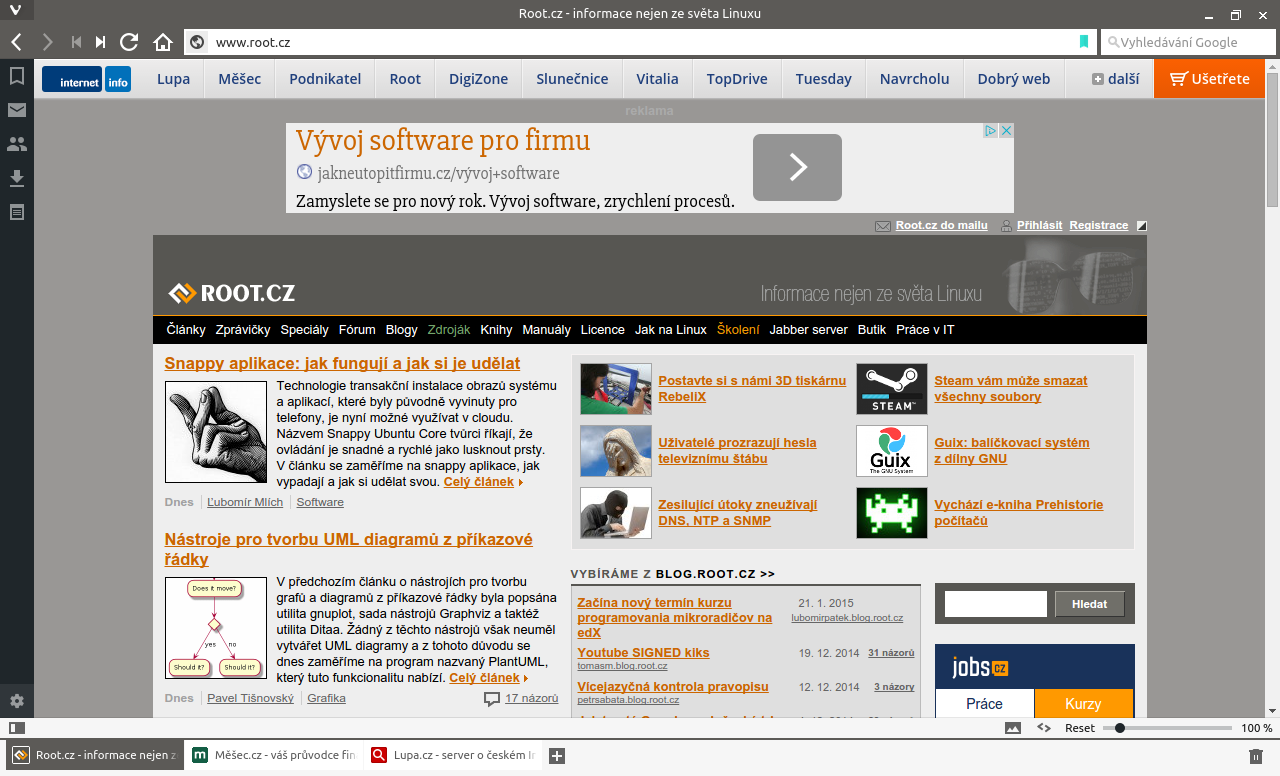This screenshot has height=776, width=1280.
Task: Toggle image loading in status bar
Action: point(1013,728)
